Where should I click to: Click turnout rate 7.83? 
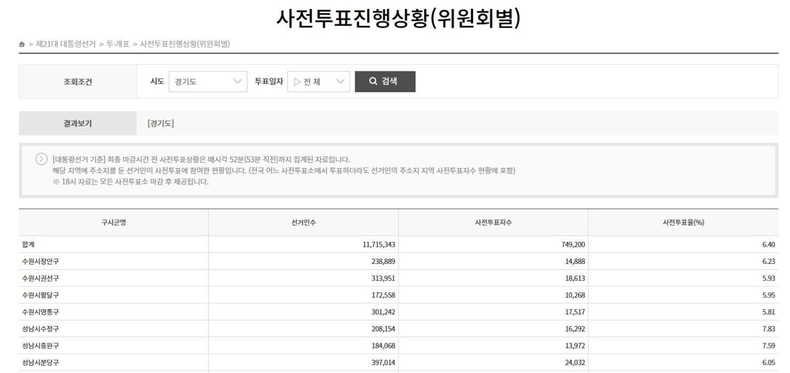point(769,329)
